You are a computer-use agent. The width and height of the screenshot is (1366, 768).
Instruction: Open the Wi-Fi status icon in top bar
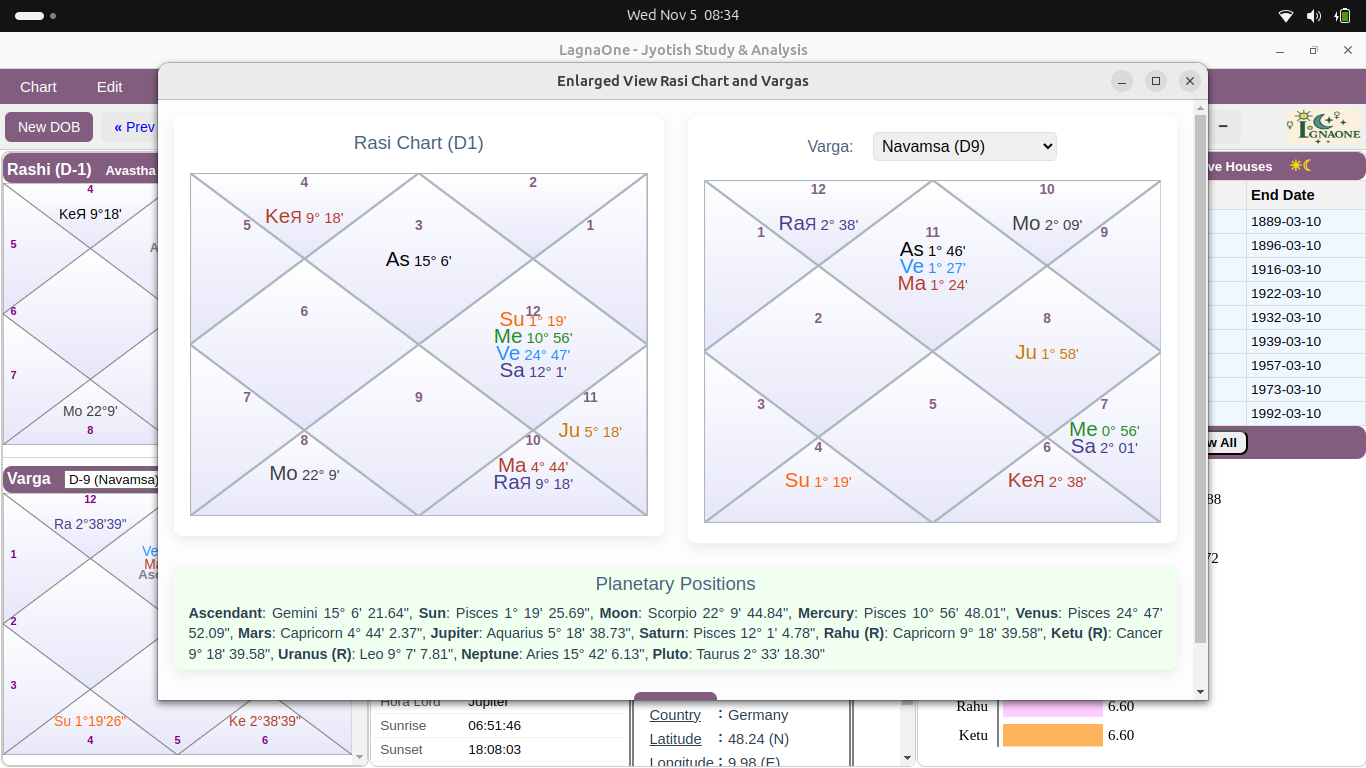1286,15
